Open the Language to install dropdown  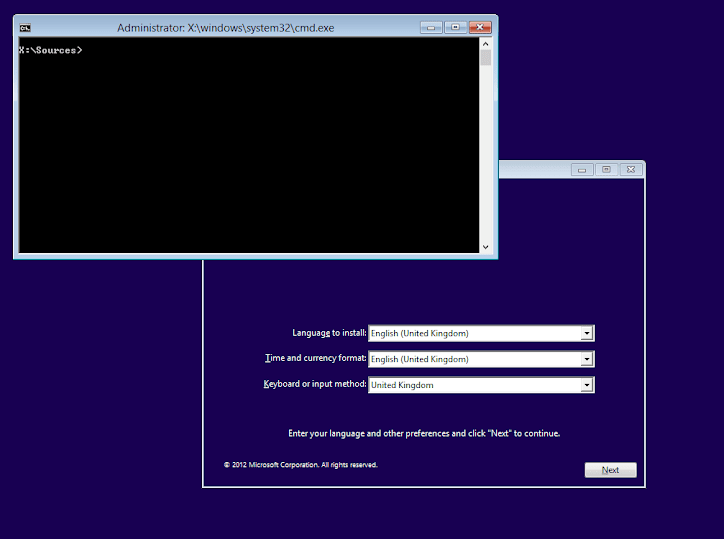(x=586, y=333)
